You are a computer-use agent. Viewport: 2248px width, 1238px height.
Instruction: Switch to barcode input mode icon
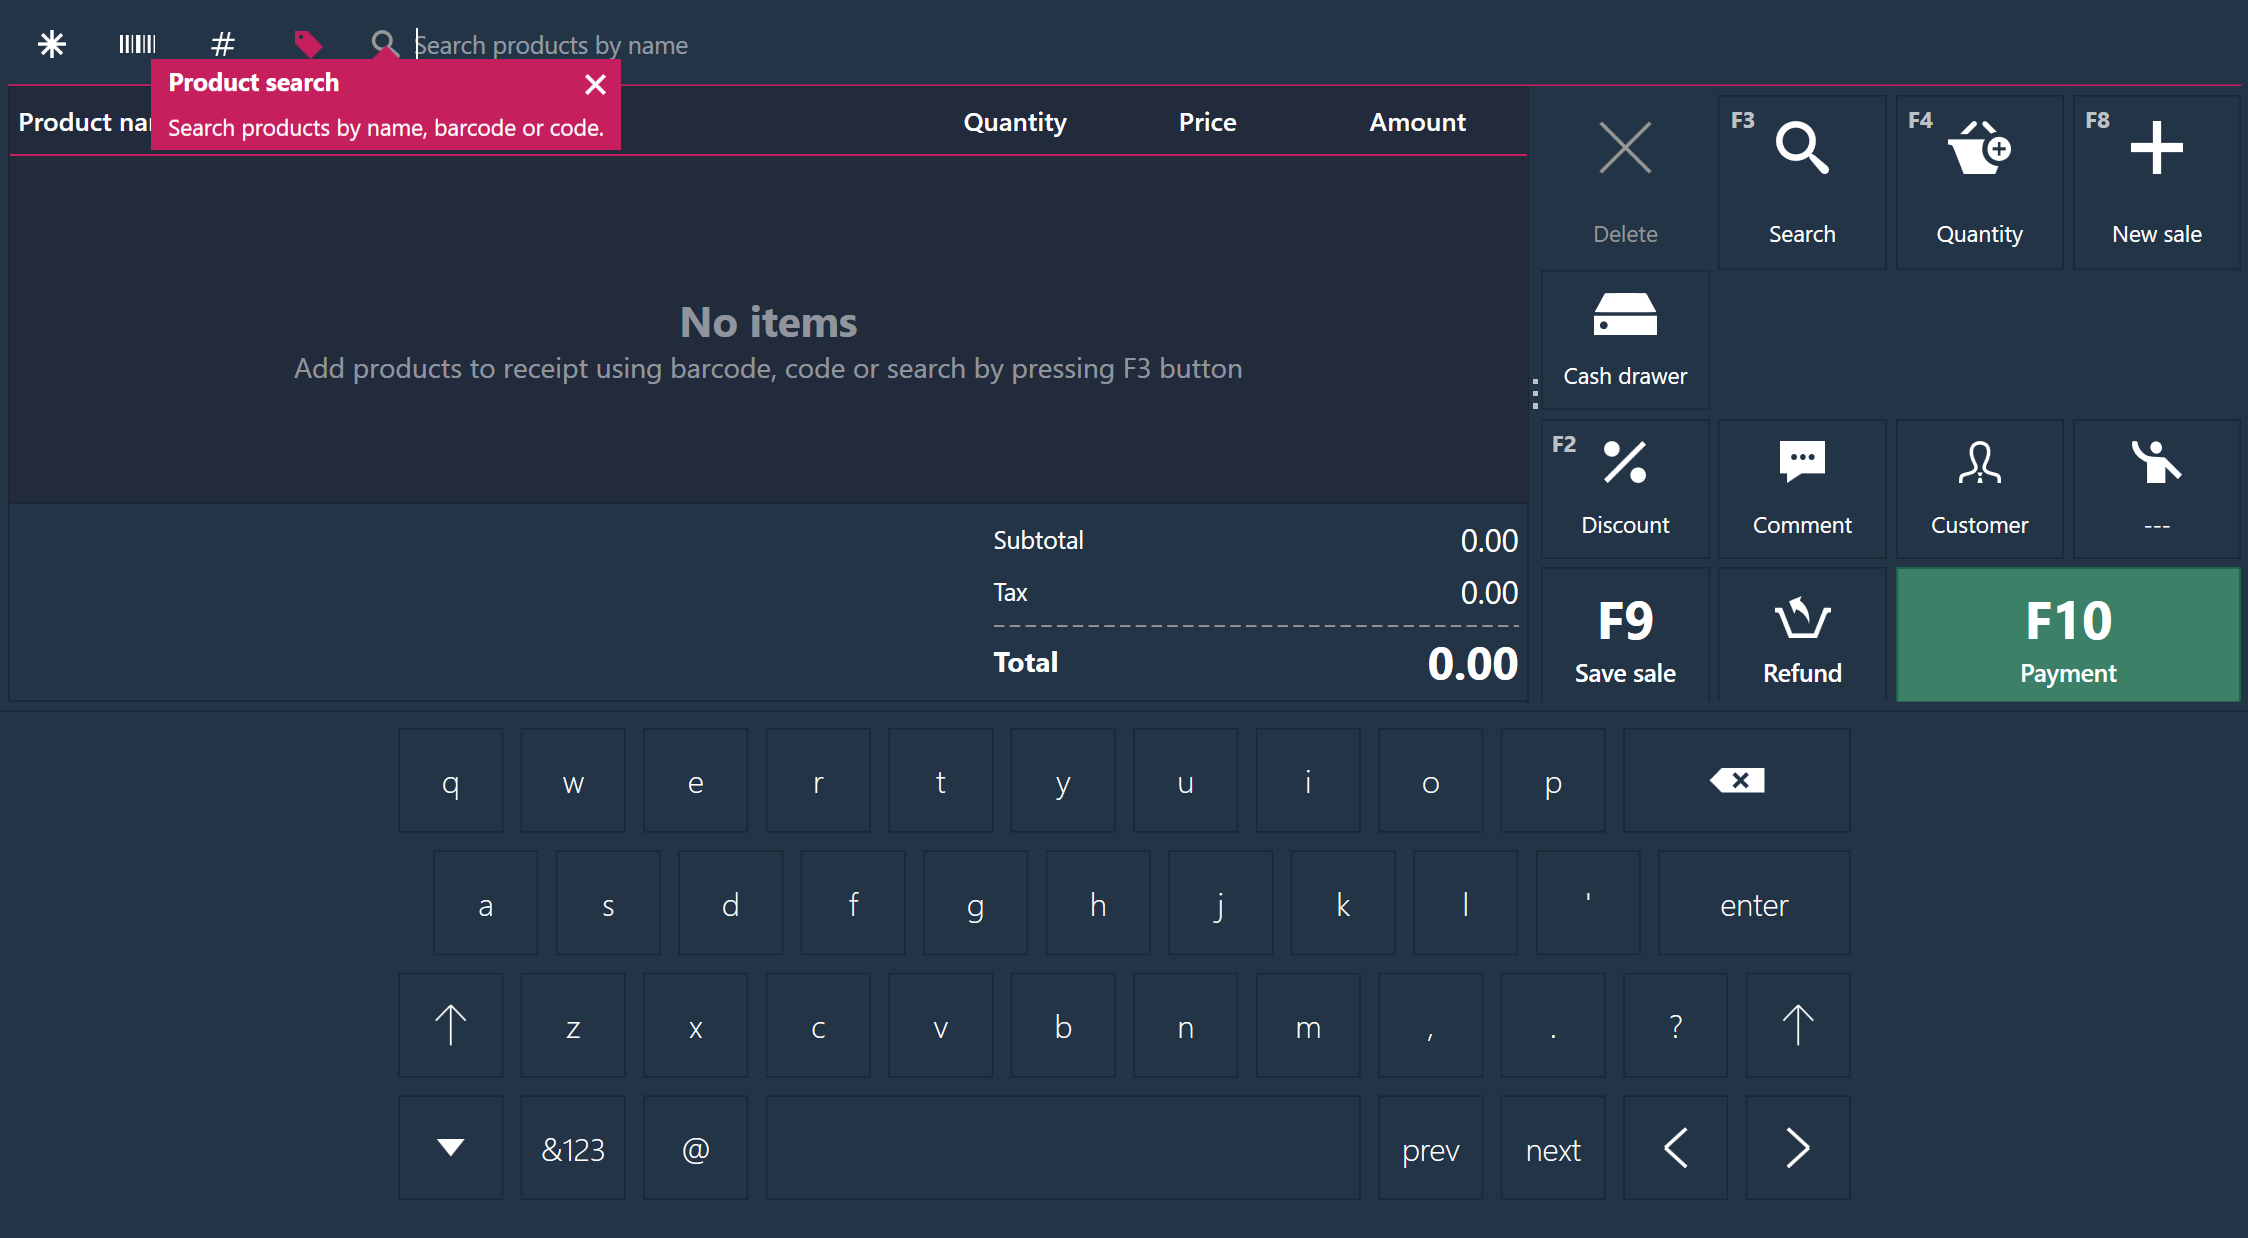pyautogui.click(x=137, y=44)
